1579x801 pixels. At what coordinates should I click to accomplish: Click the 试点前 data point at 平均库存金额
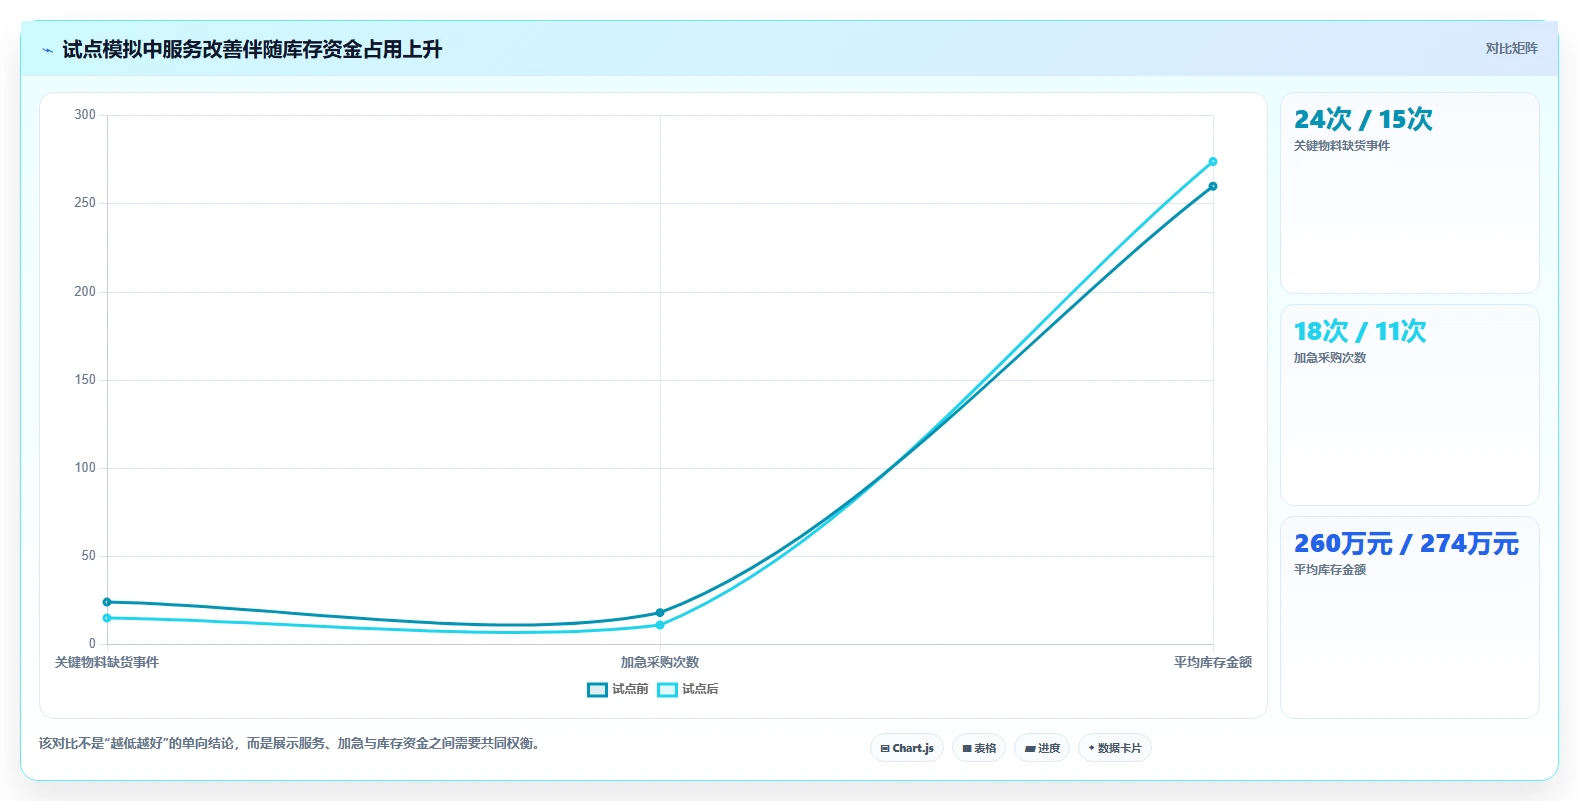tap(1213, 186)
